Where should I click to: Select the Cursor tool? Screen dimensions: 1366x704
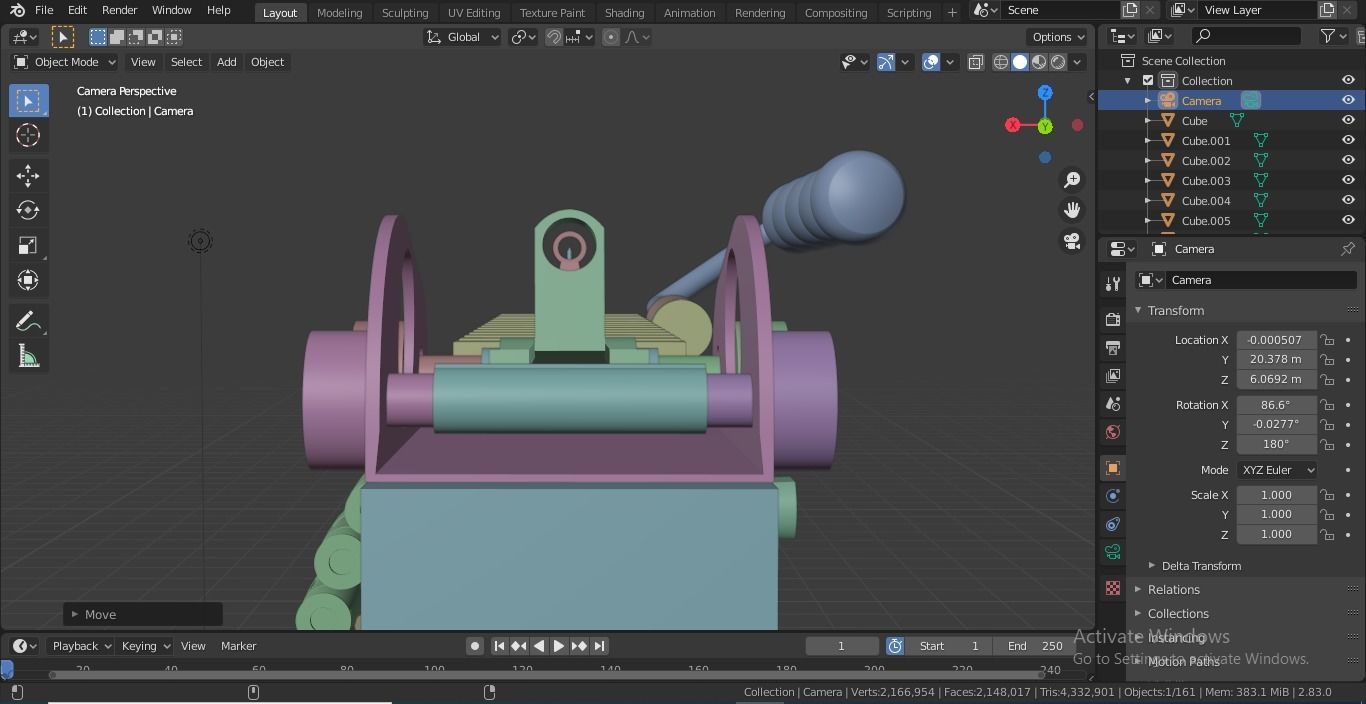[x=28, y=135]
